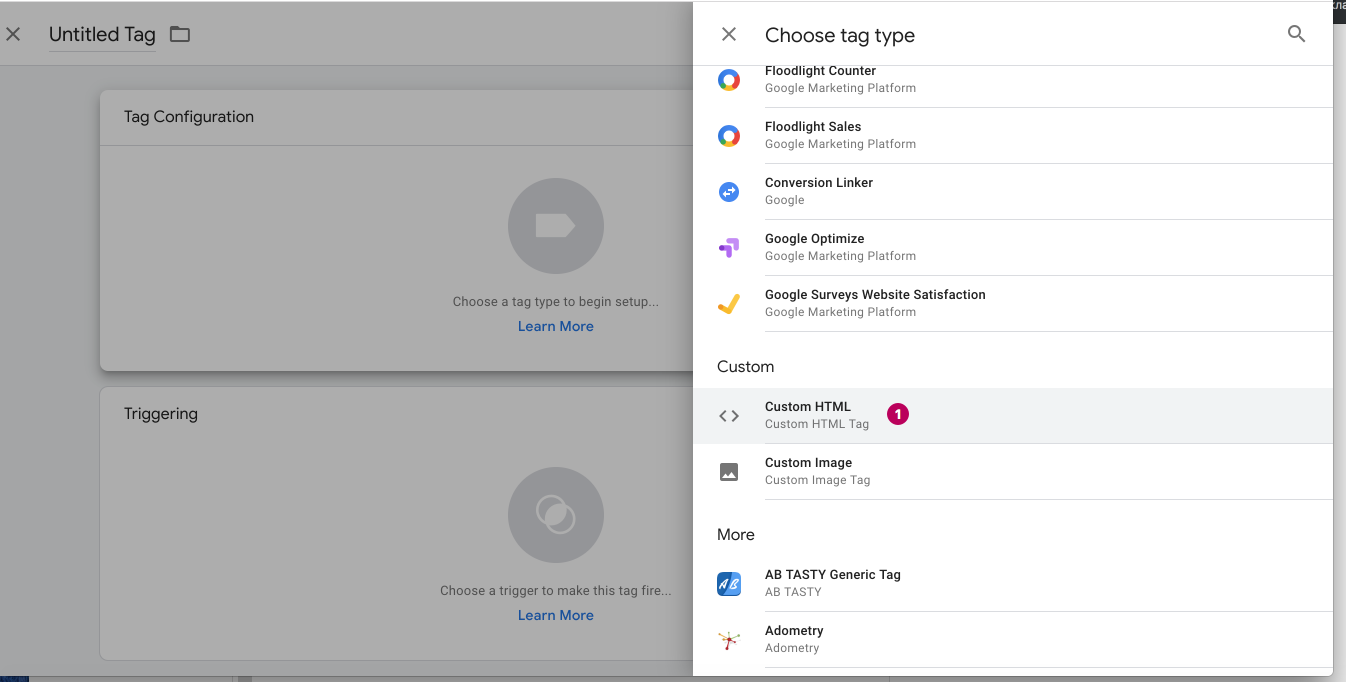Click the folder icon beside Untitled Tag
The width and height of the screenshot is (1346, 682).
(180, 35)
